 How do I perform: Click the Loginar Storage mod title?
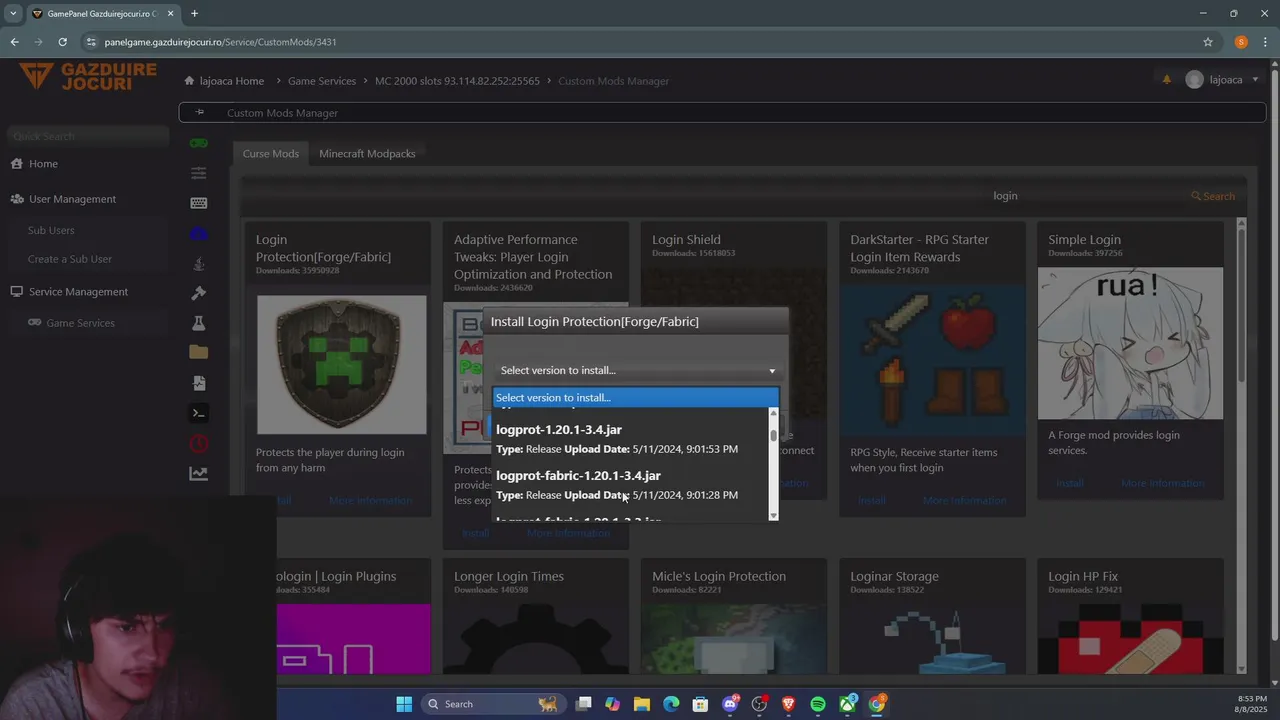tap(894, 576)
